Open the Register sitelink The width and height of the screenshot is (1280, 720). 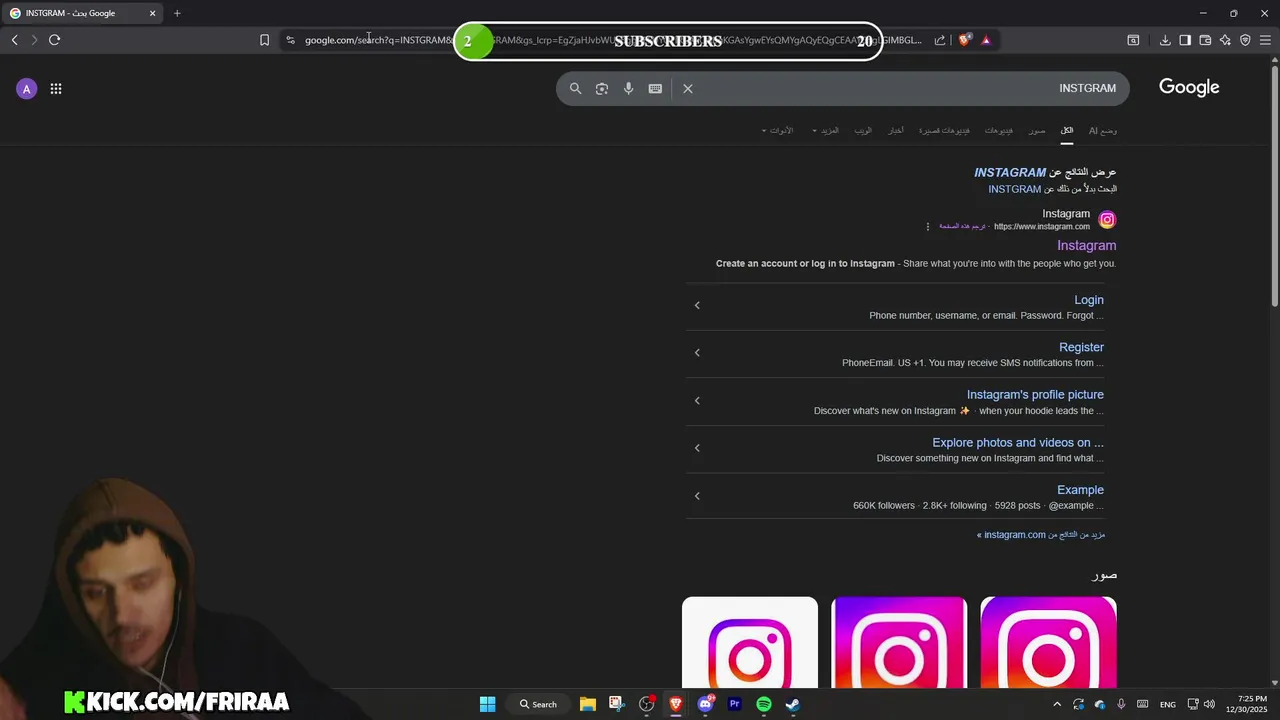pos(1081,347)
